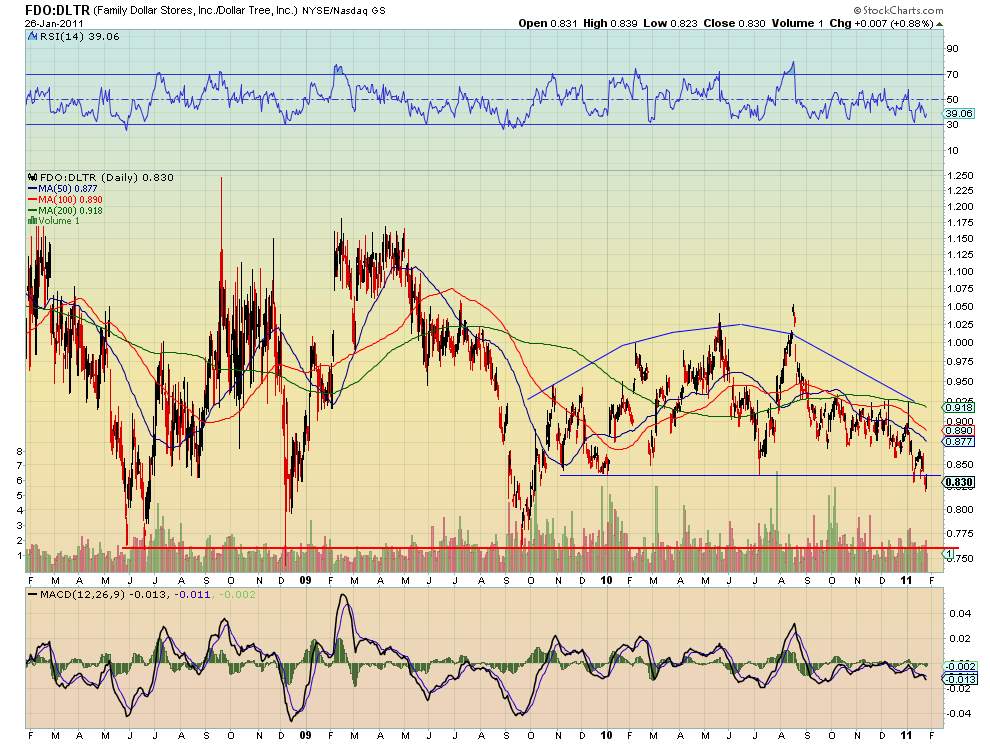Image resolution: width=990 pixels, height=744 pixels.
Task: Click the MA(100) 0.890 legend entry
Action: pyautogui.click(x=70, y=200)
